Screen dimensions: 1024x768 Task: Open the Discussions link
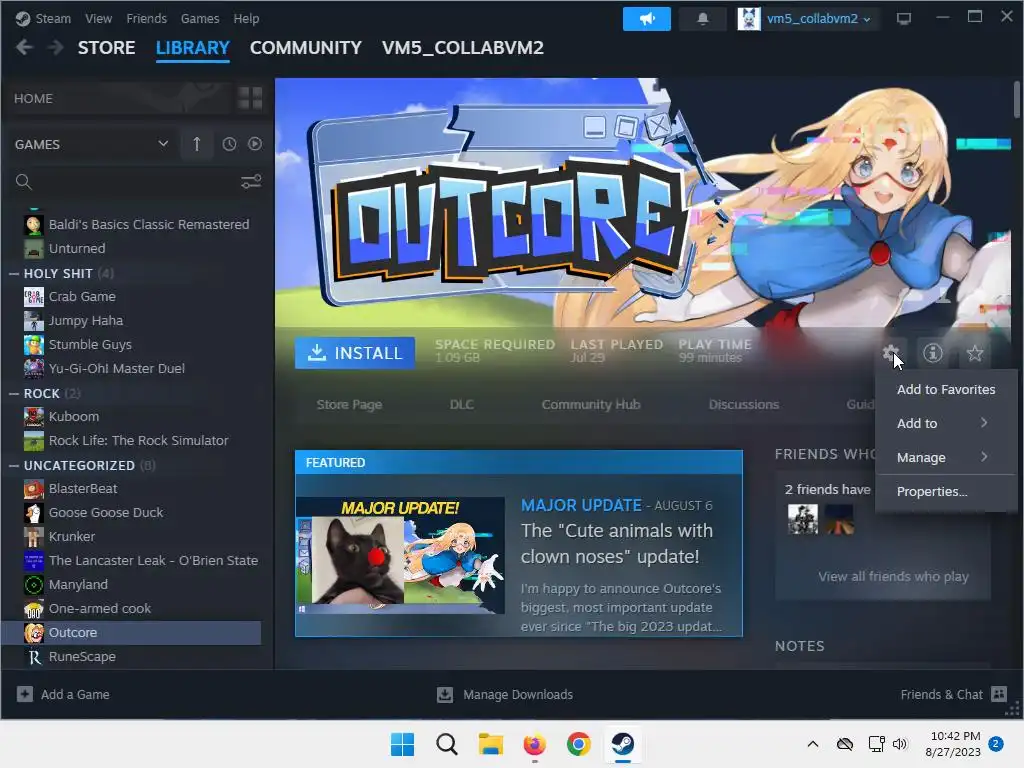[743, 404]
